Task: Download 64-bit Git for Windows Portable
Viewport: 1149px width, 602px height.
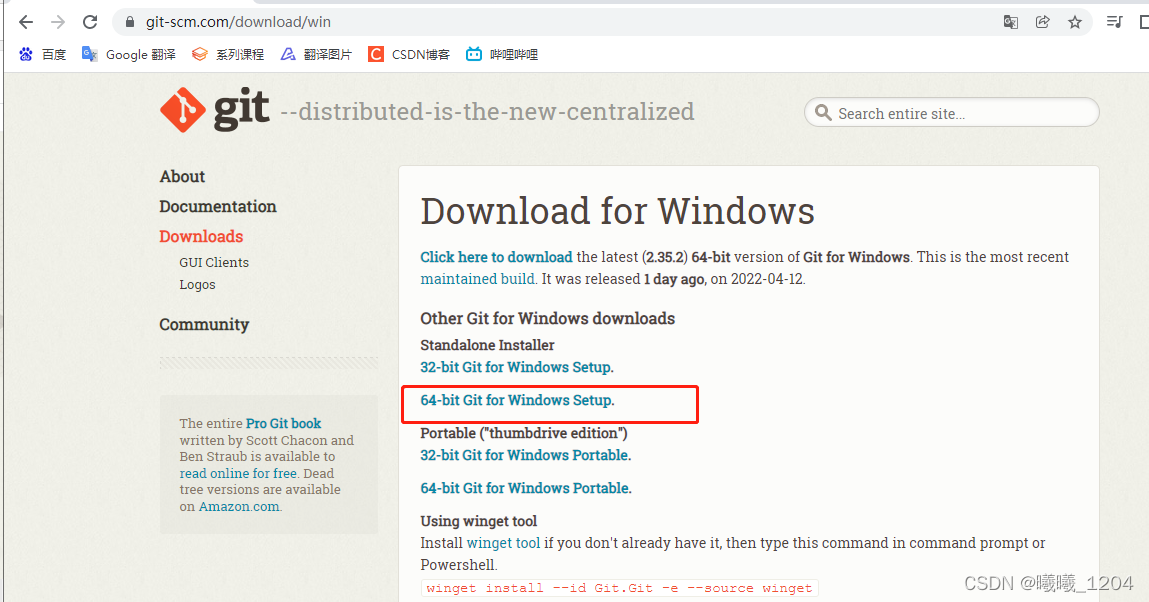Action: [526, 488]
